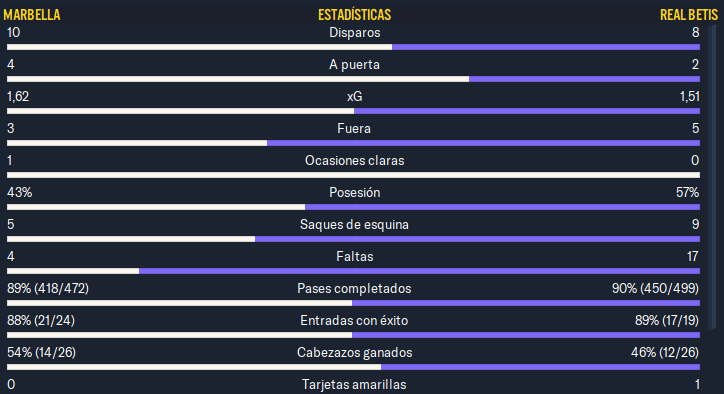The height and width of the screenshot is (394, 724).
Task: Click the xG comparison bar
Action: point(353,111)
